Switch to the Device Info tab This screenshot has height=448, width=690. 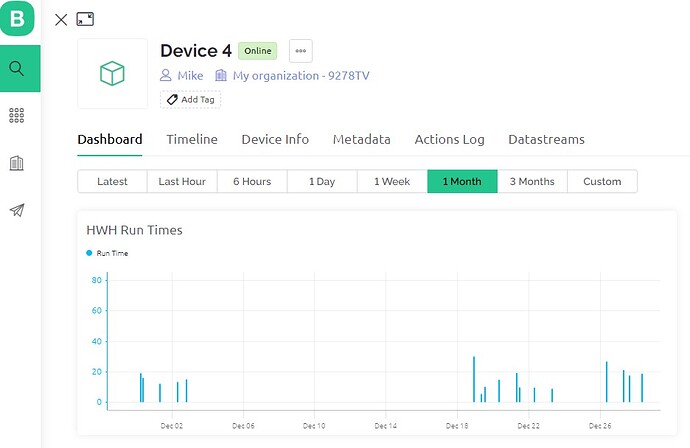[275, 140]
